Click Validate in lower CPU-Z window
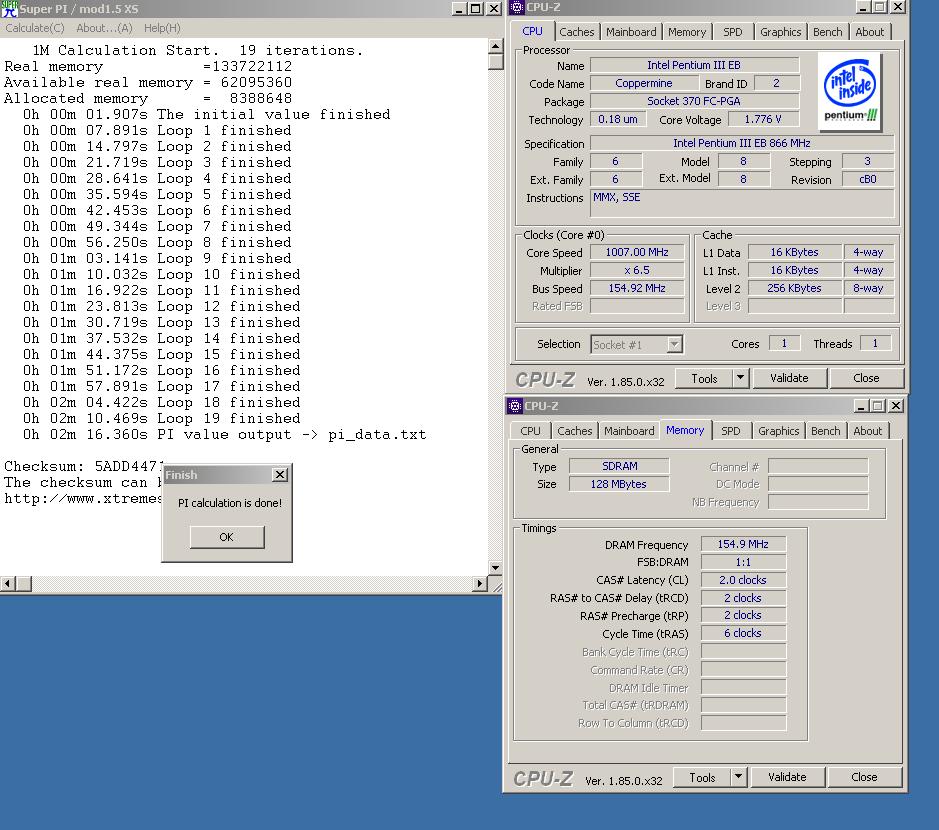This screenshot has height=830, width=939. [787, 777]
